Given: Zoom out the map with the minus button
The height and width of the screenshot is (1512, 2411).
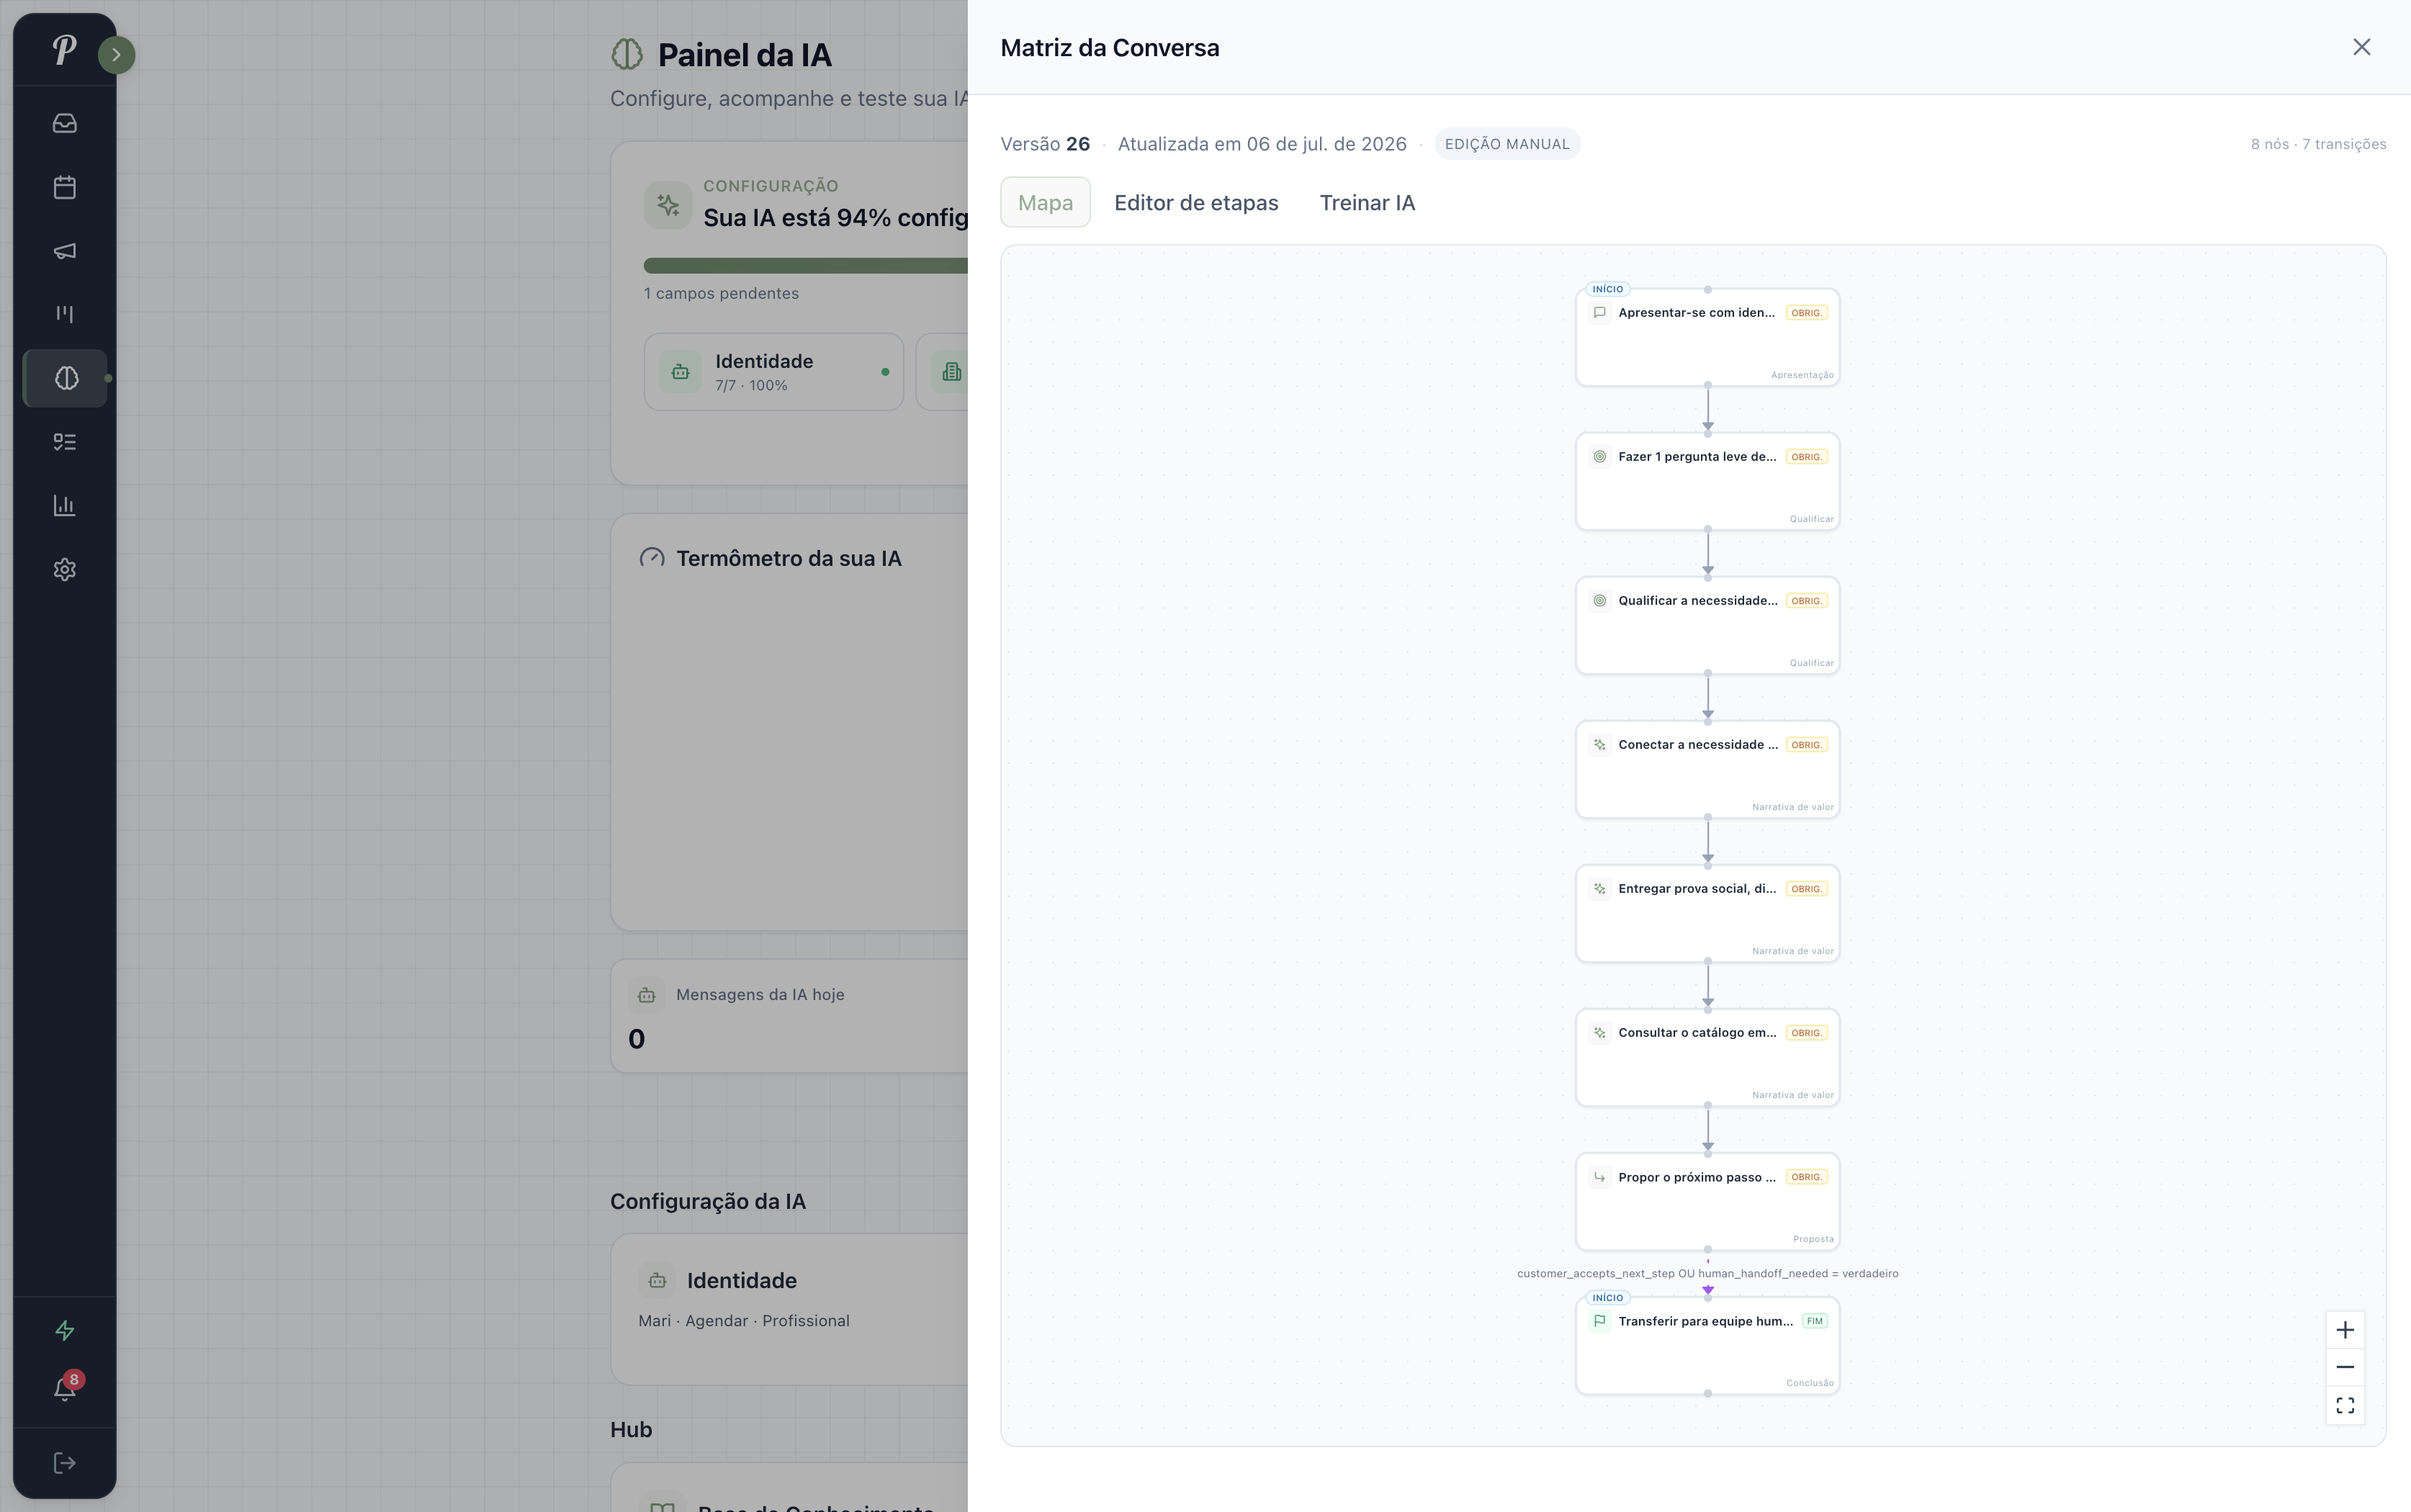Looking at the screenshot, I should [2344, 1367].
